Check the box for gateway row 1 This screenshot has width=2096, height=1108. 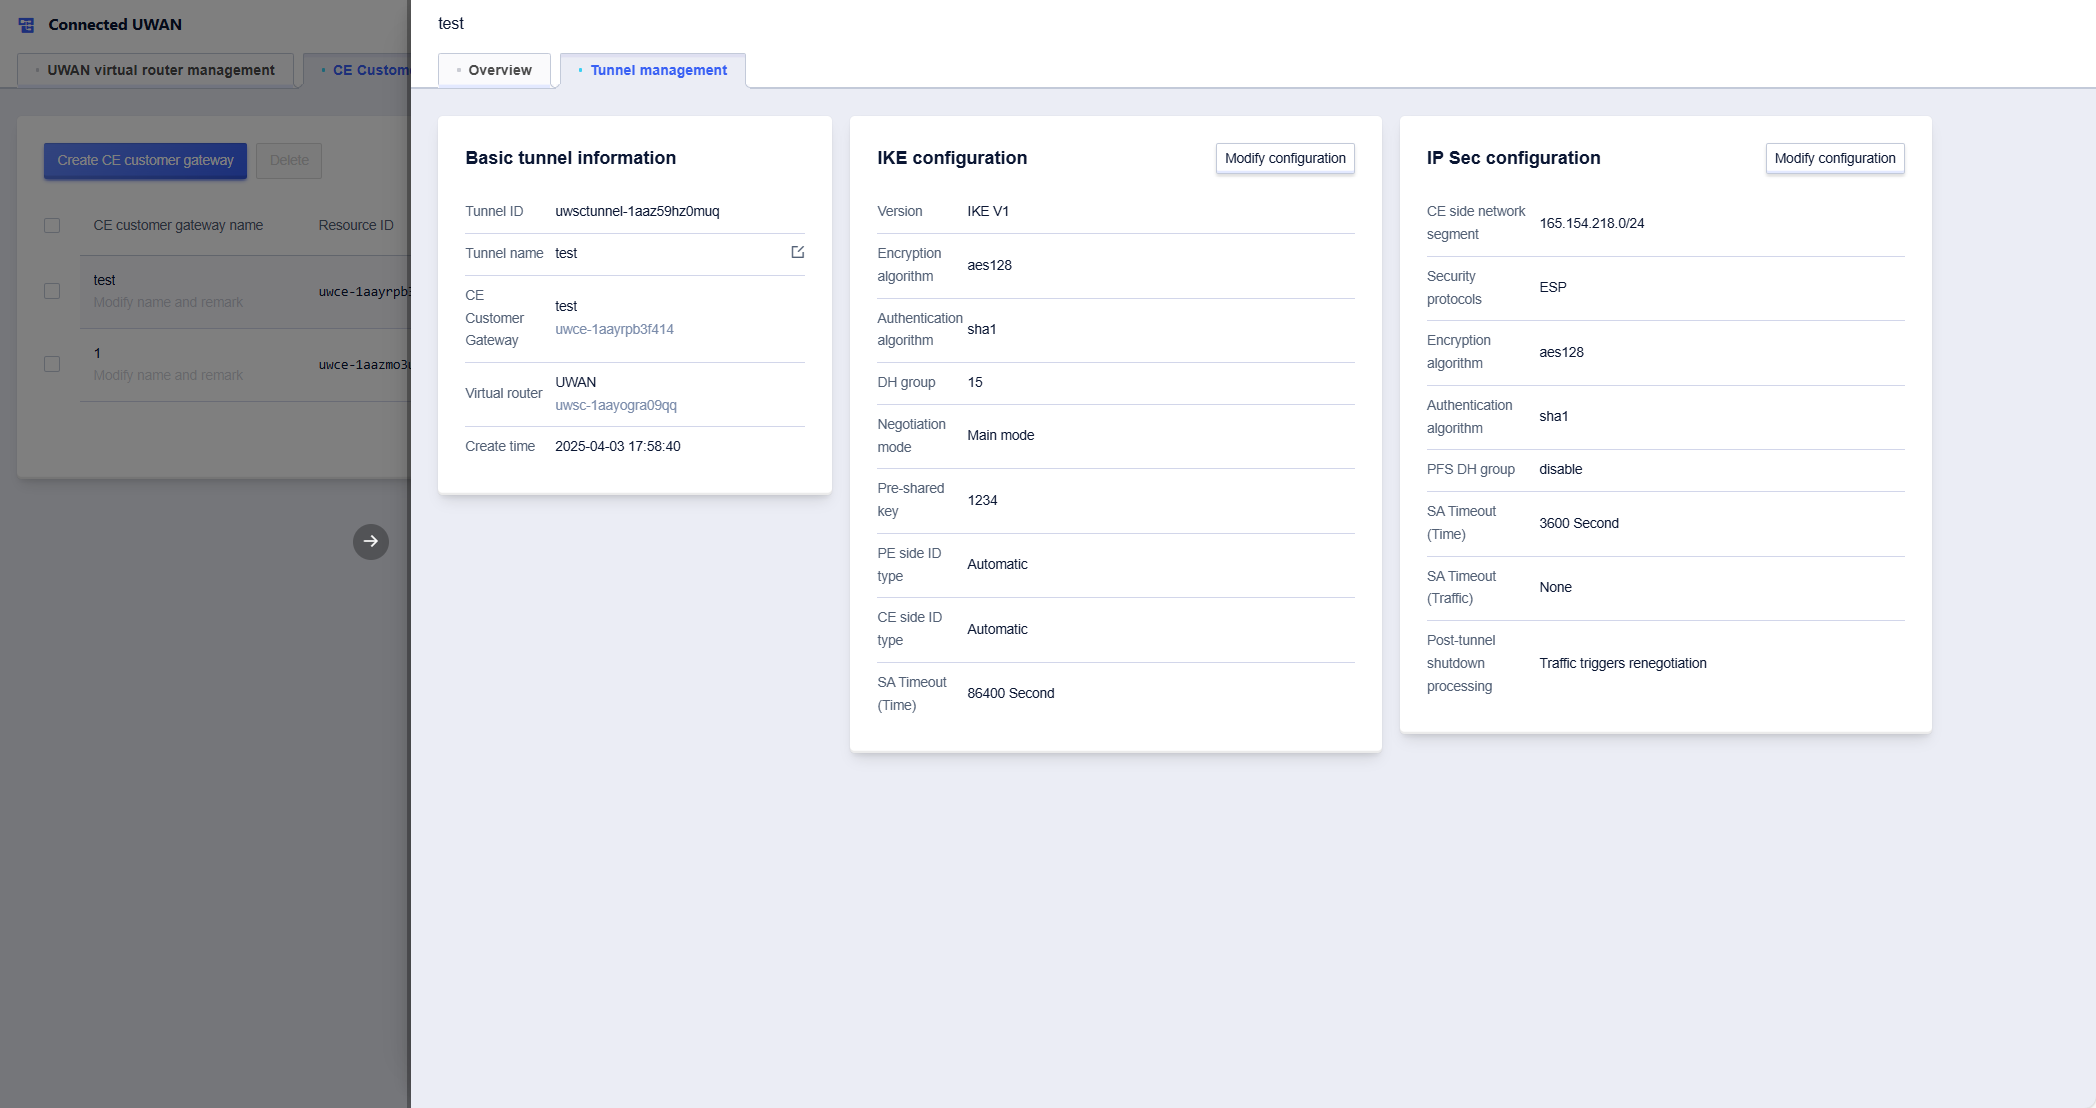[x=52, y=364]
